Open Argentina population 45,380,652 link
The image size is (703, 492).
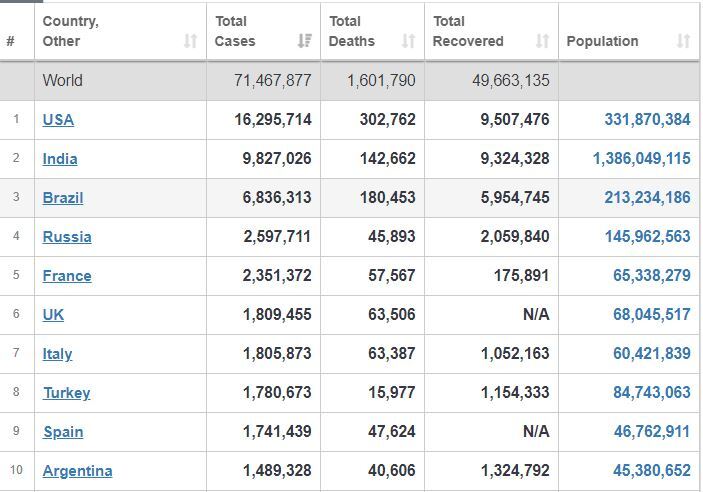click(652, 471)
